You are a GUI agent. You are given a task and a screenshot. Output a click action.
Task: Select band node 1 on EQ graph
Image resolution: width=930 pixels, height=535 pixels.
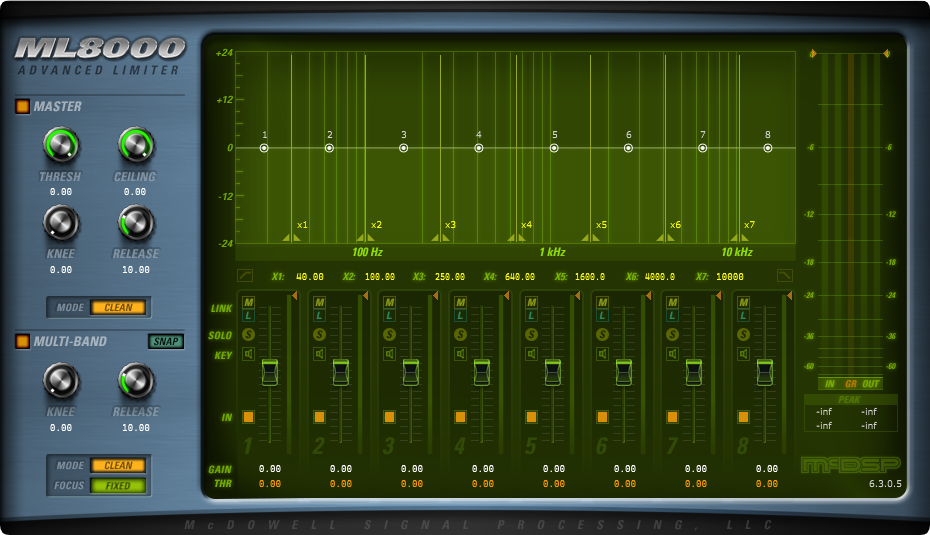pyautogui.click(x=264, y=148)
